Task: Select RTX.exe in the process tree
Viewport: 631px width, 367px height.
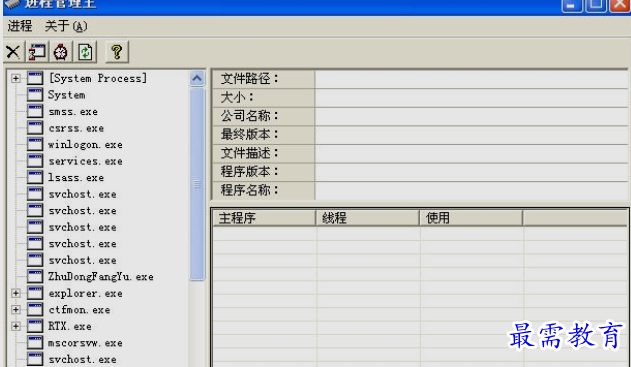Action: click(x=70, y=326)
